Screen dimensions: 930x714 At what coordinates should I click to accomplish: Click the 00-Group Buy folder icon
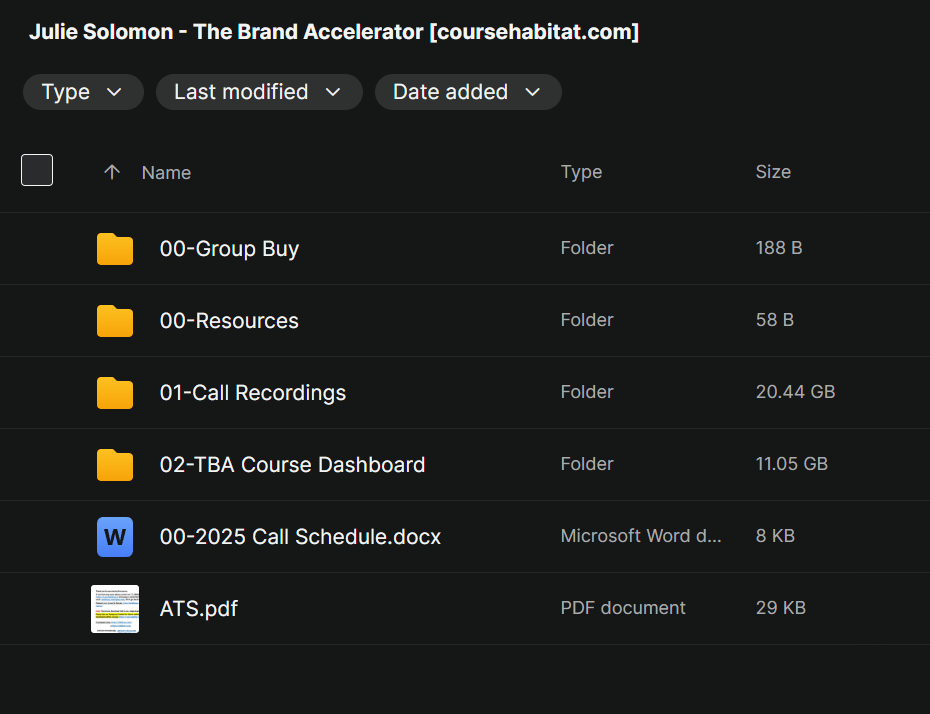point(115,249)
